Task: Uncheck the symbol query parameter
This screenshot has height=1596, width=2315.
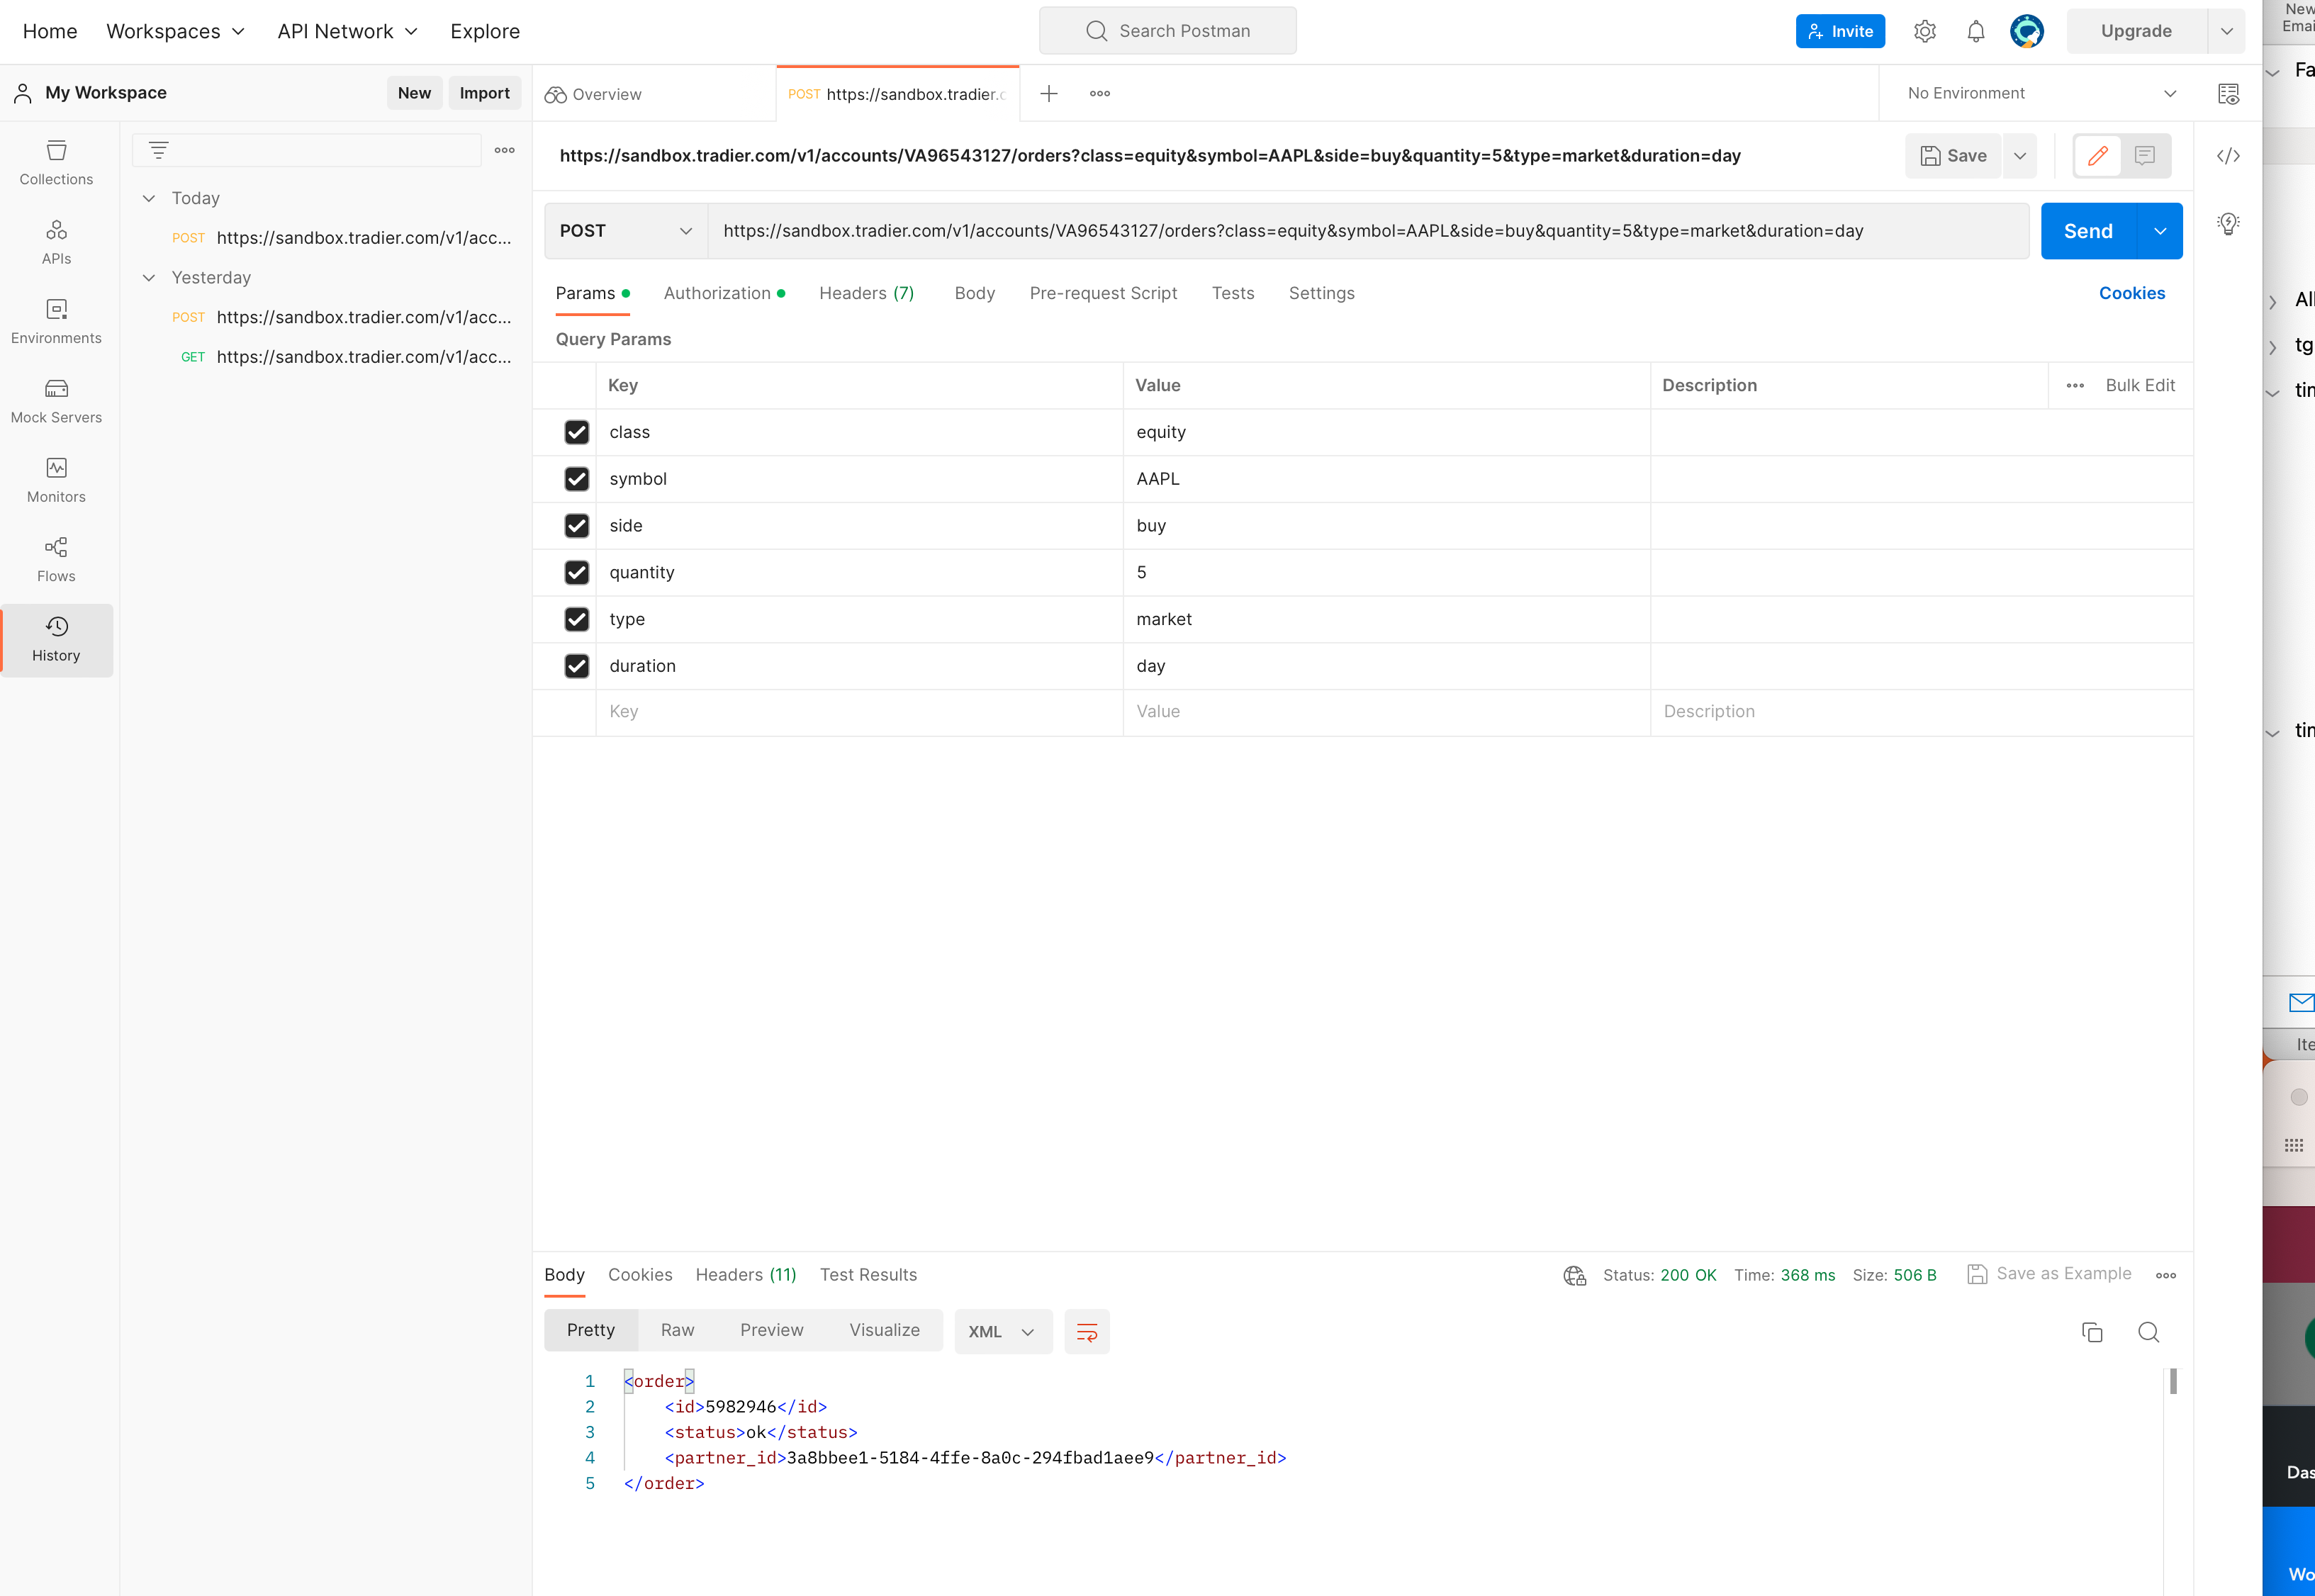Action: [x=576, y=479]
